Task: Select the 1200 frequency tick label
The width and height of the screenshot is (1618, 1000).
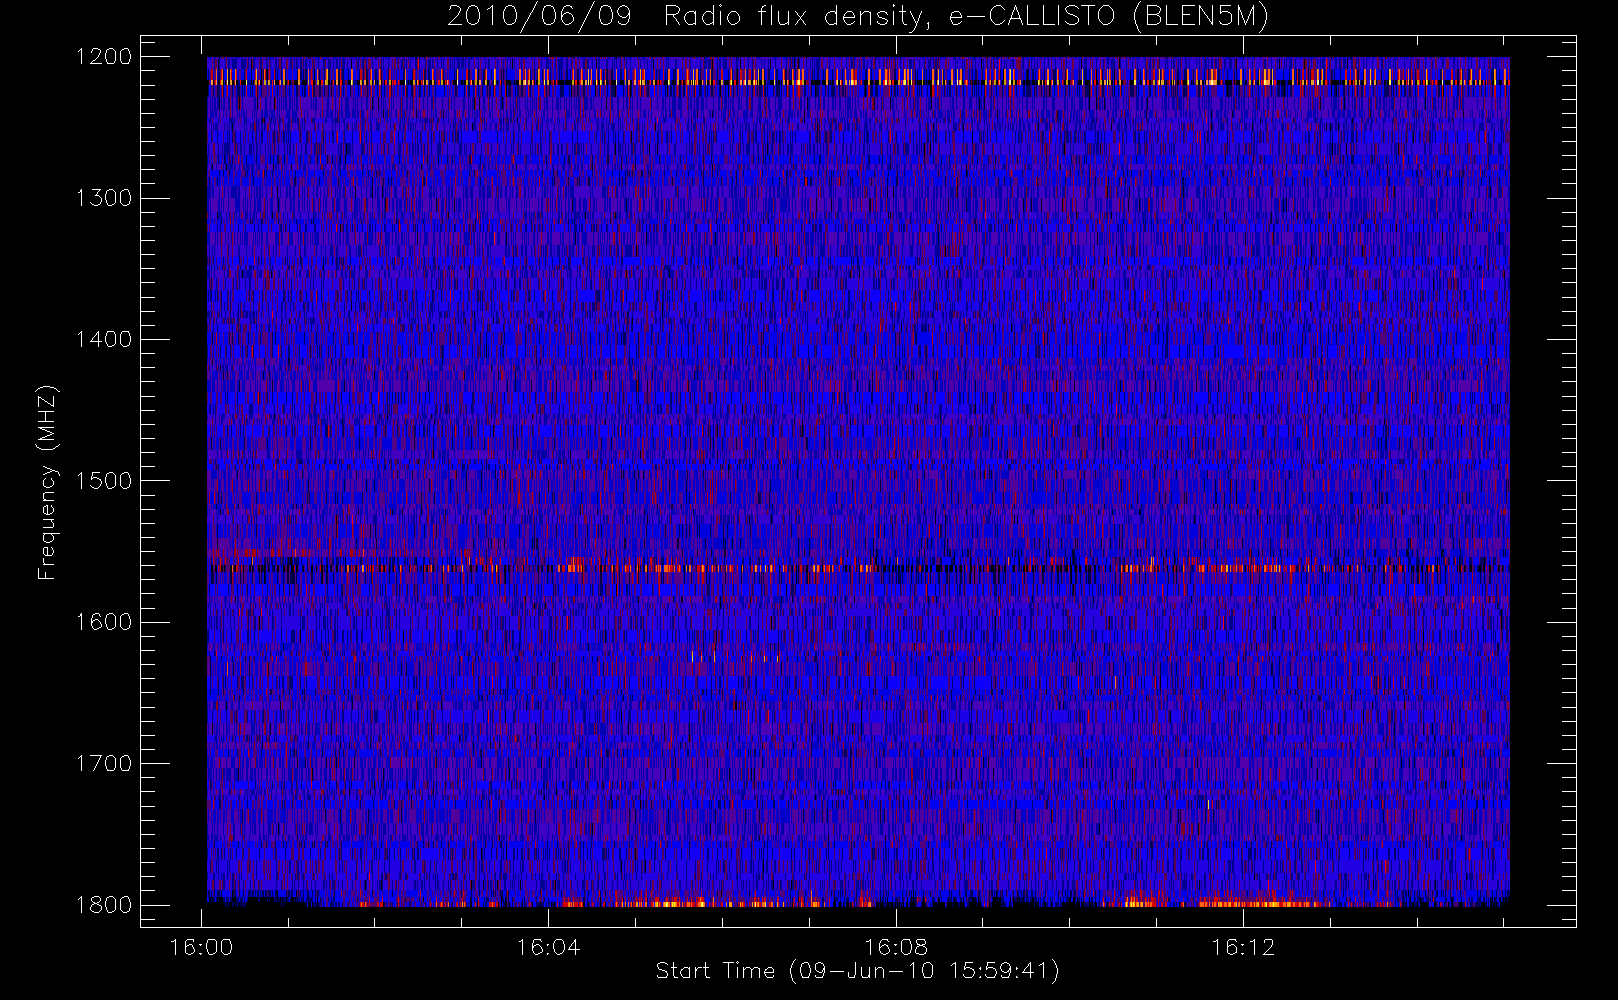Action: [104, 57]
